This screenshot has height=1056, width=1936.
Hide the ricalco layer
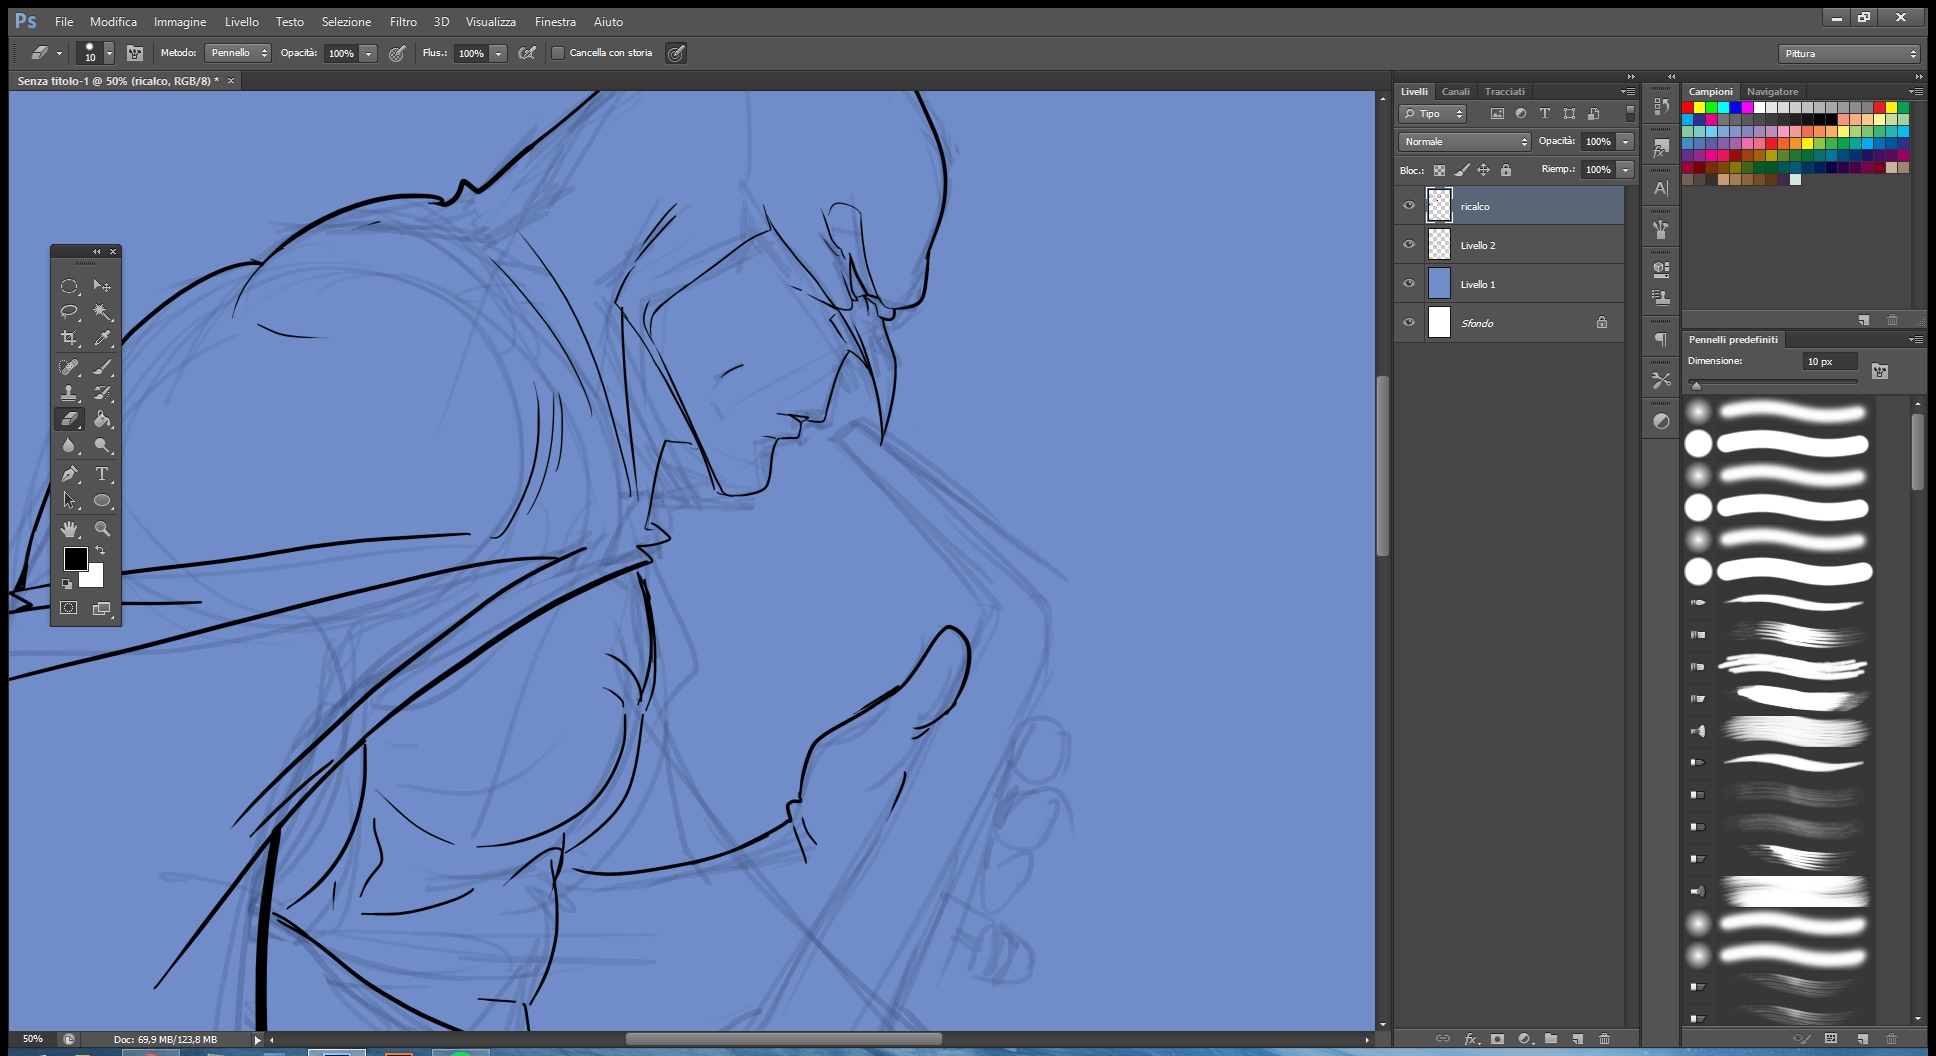pyautogui.click(x=1409, y=206)
